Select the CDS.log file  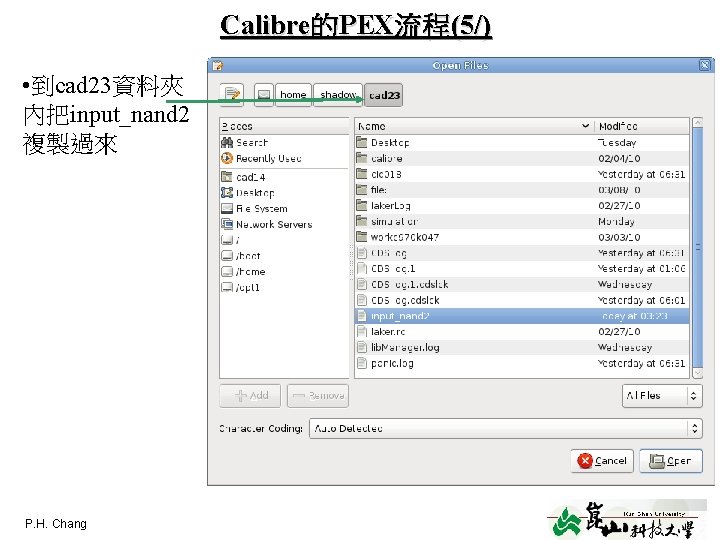click(x=522, y=253)
